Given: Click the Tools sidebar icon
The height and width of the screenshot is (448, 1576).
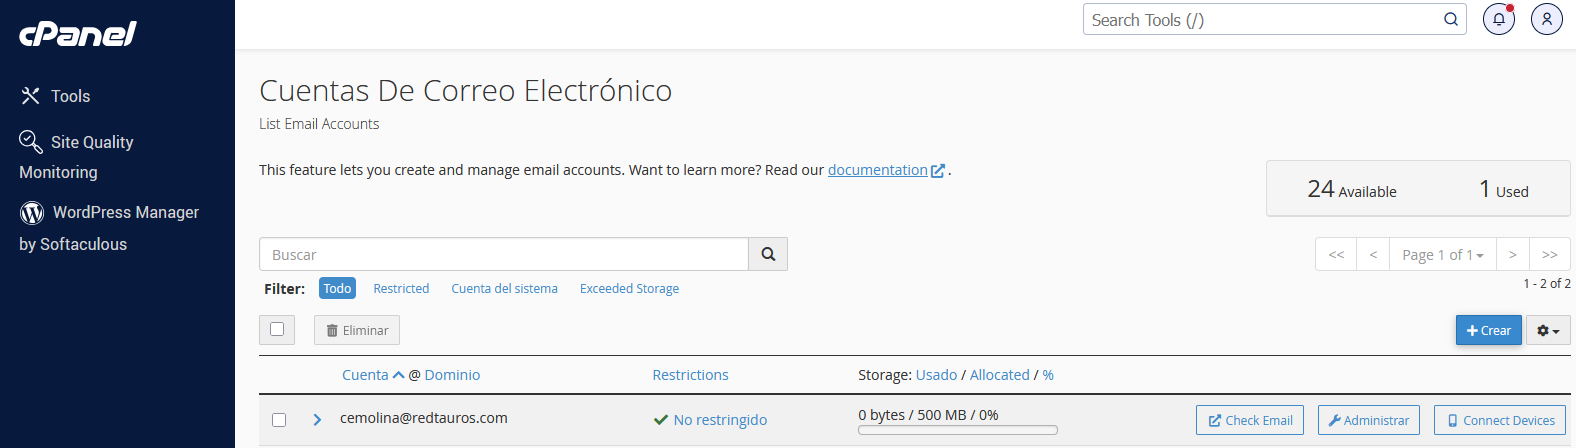Looking at the screenshot, I should coord(30,96).
